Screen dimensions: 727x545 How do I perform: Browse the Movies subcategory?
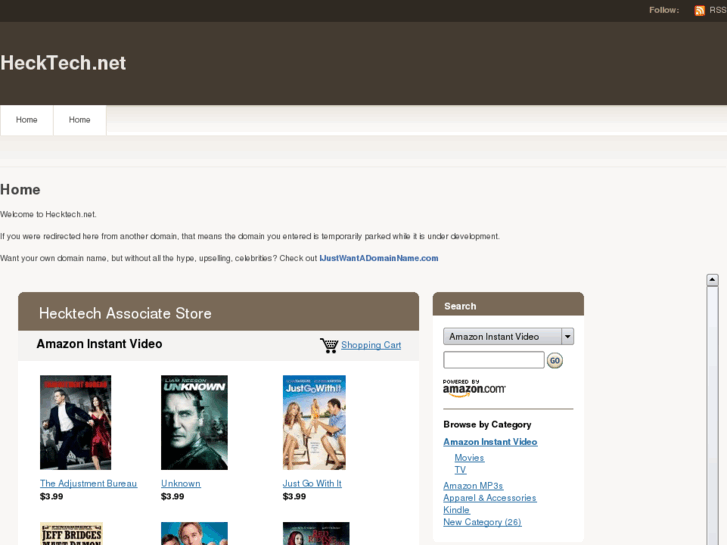[469, 458]
